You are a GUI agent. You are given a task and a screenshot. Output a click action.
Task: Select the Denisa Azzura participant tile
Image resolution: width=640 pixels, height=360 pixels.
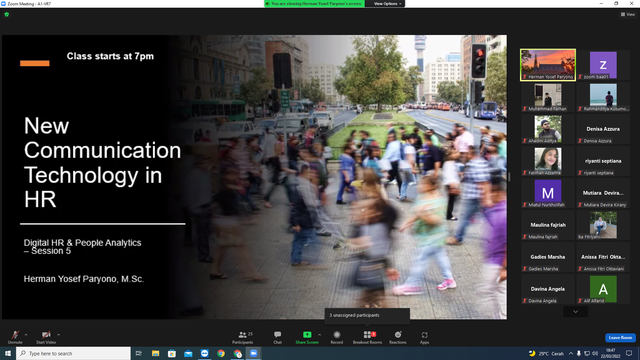pyautogui.click(x=603, y=129)
